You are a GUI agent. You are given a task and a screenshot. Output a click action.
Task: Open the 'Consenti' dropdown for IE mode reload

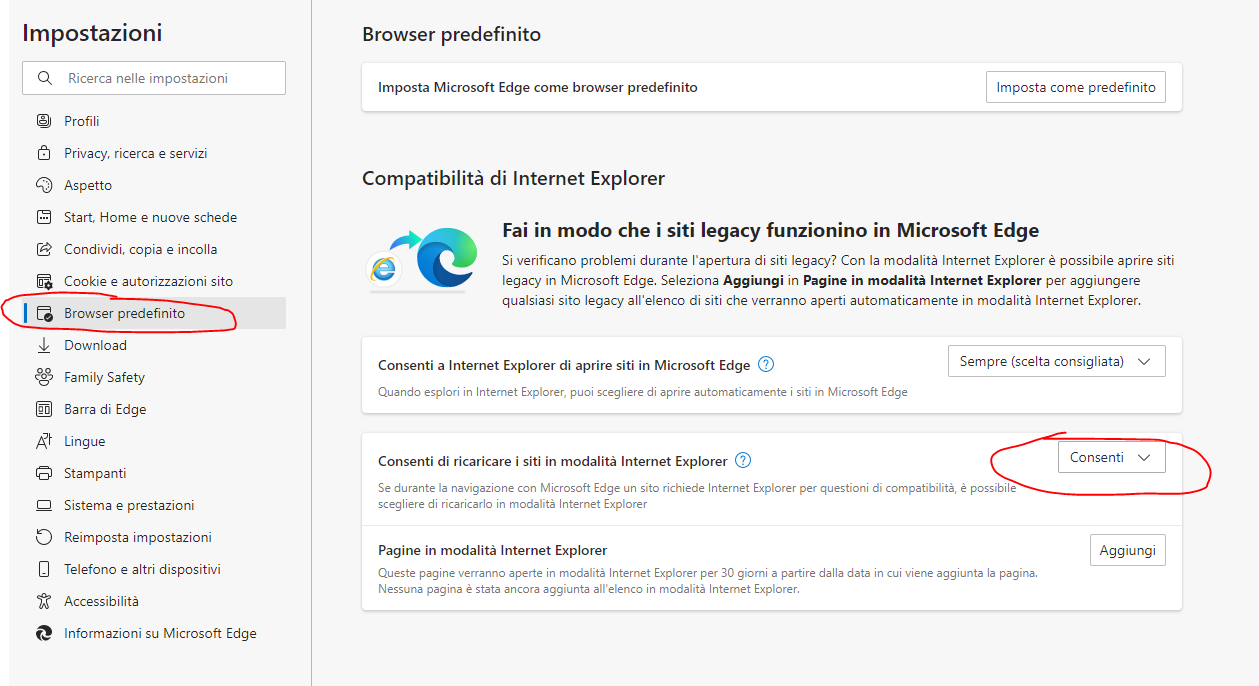pos(1111,457)
